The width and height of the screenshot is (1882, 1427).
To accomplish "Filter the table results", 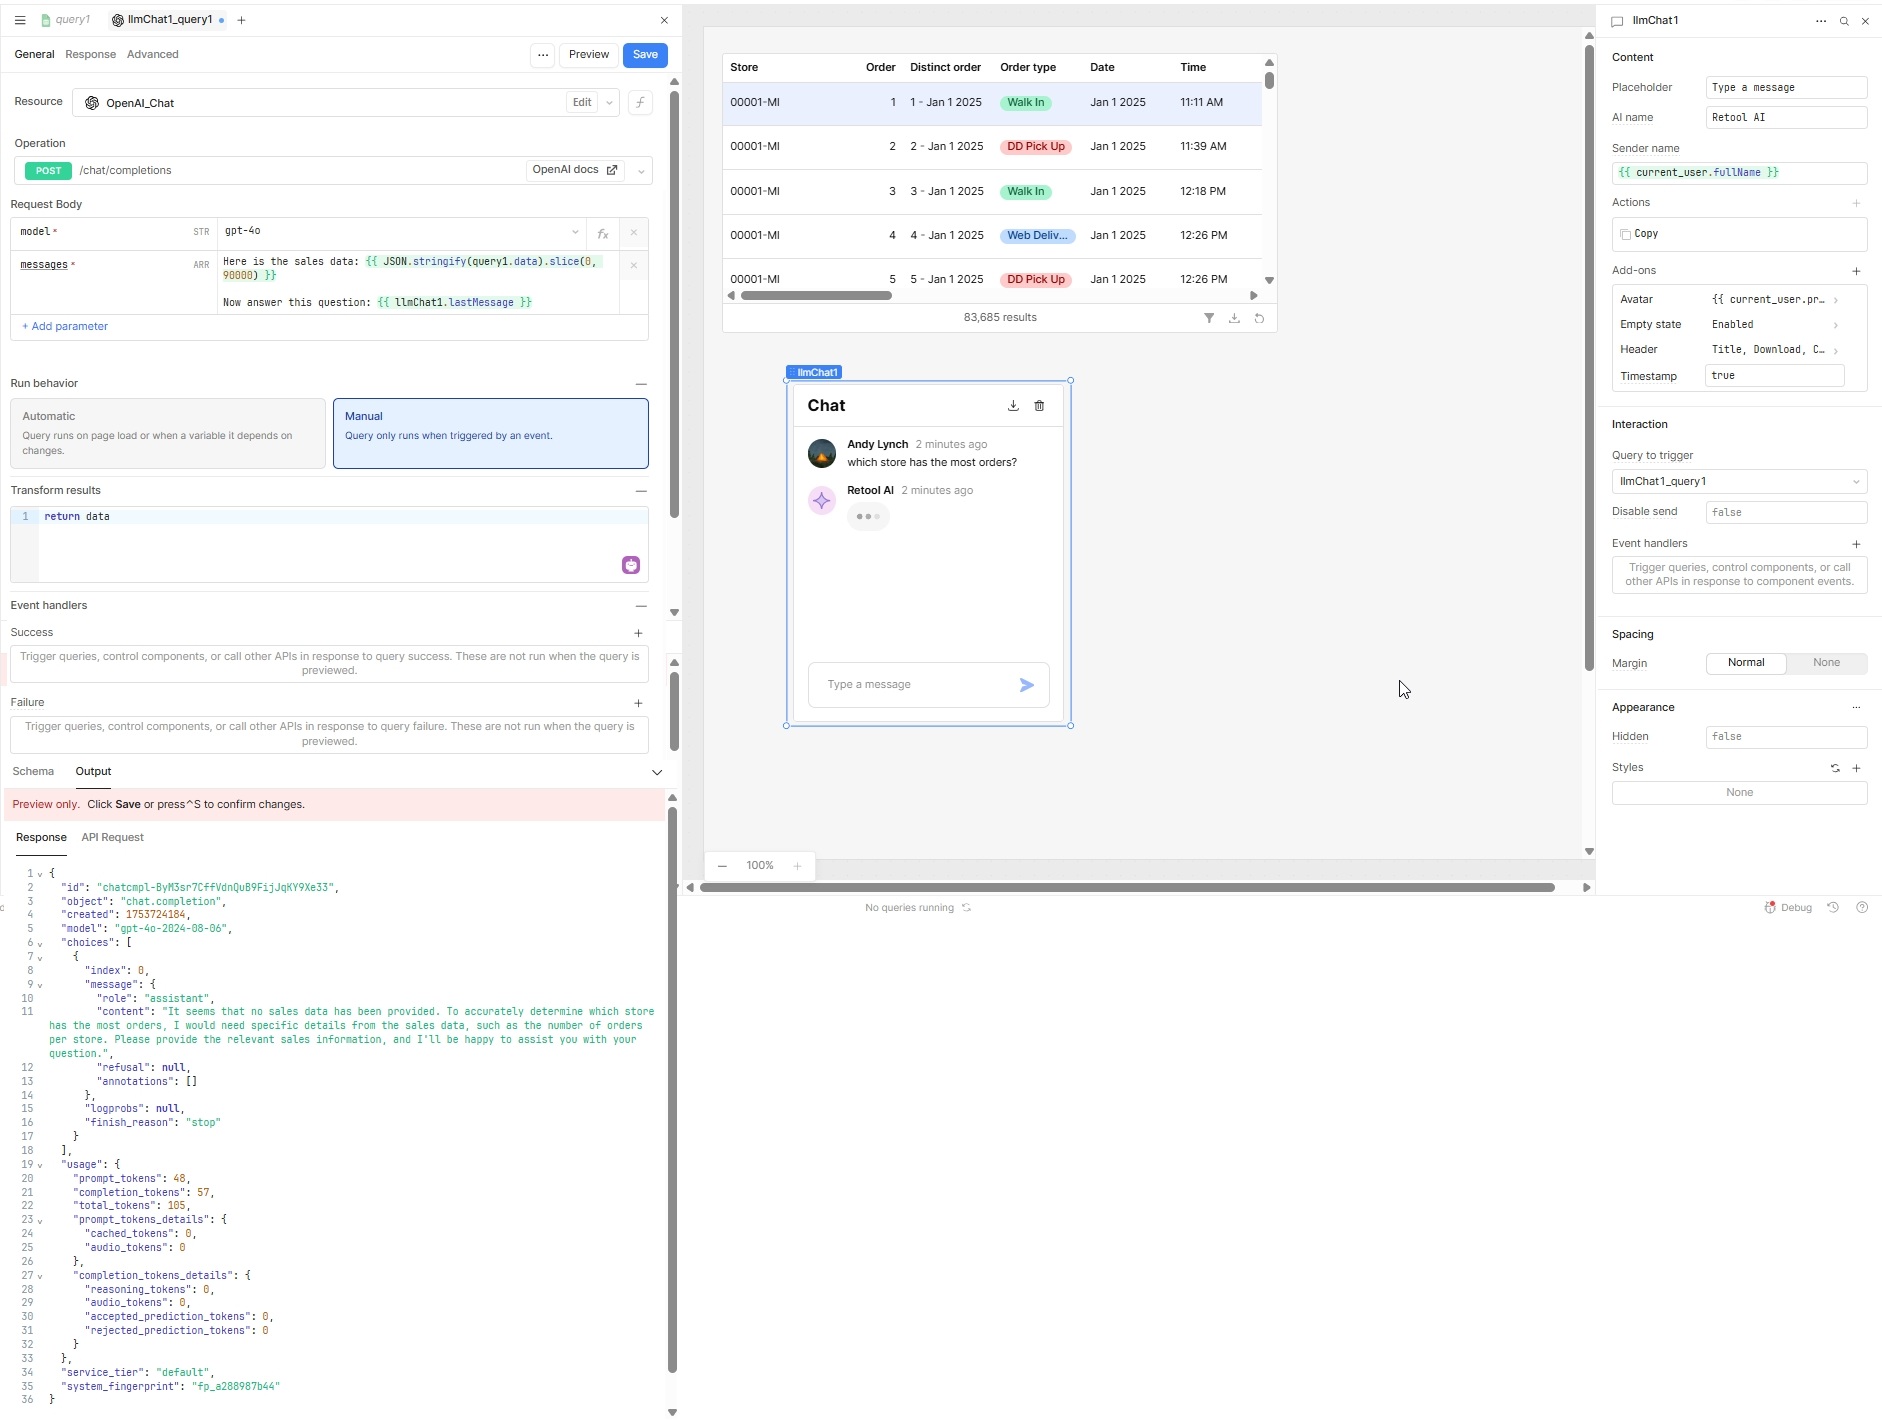I will (x=1209, y=318).
